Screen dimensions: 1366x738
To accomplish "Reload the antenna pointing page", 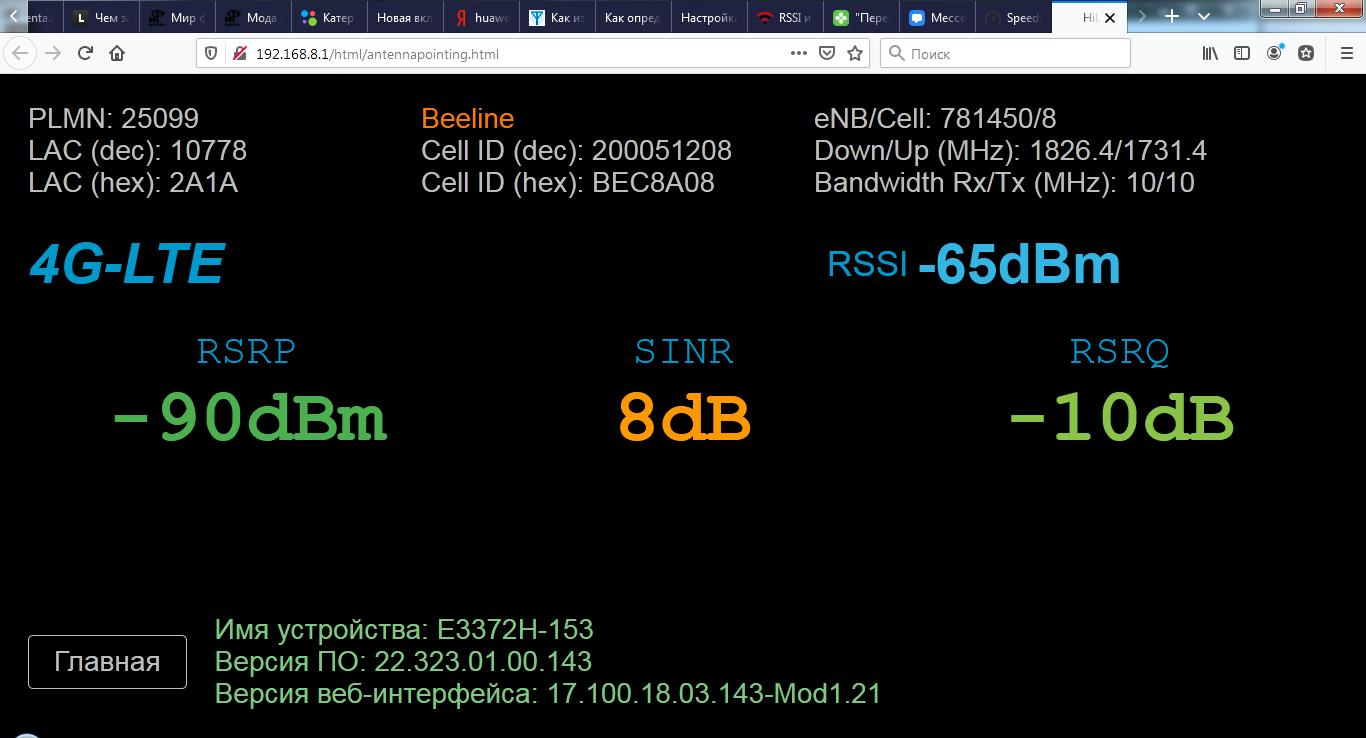I will (x=85, y=54).
